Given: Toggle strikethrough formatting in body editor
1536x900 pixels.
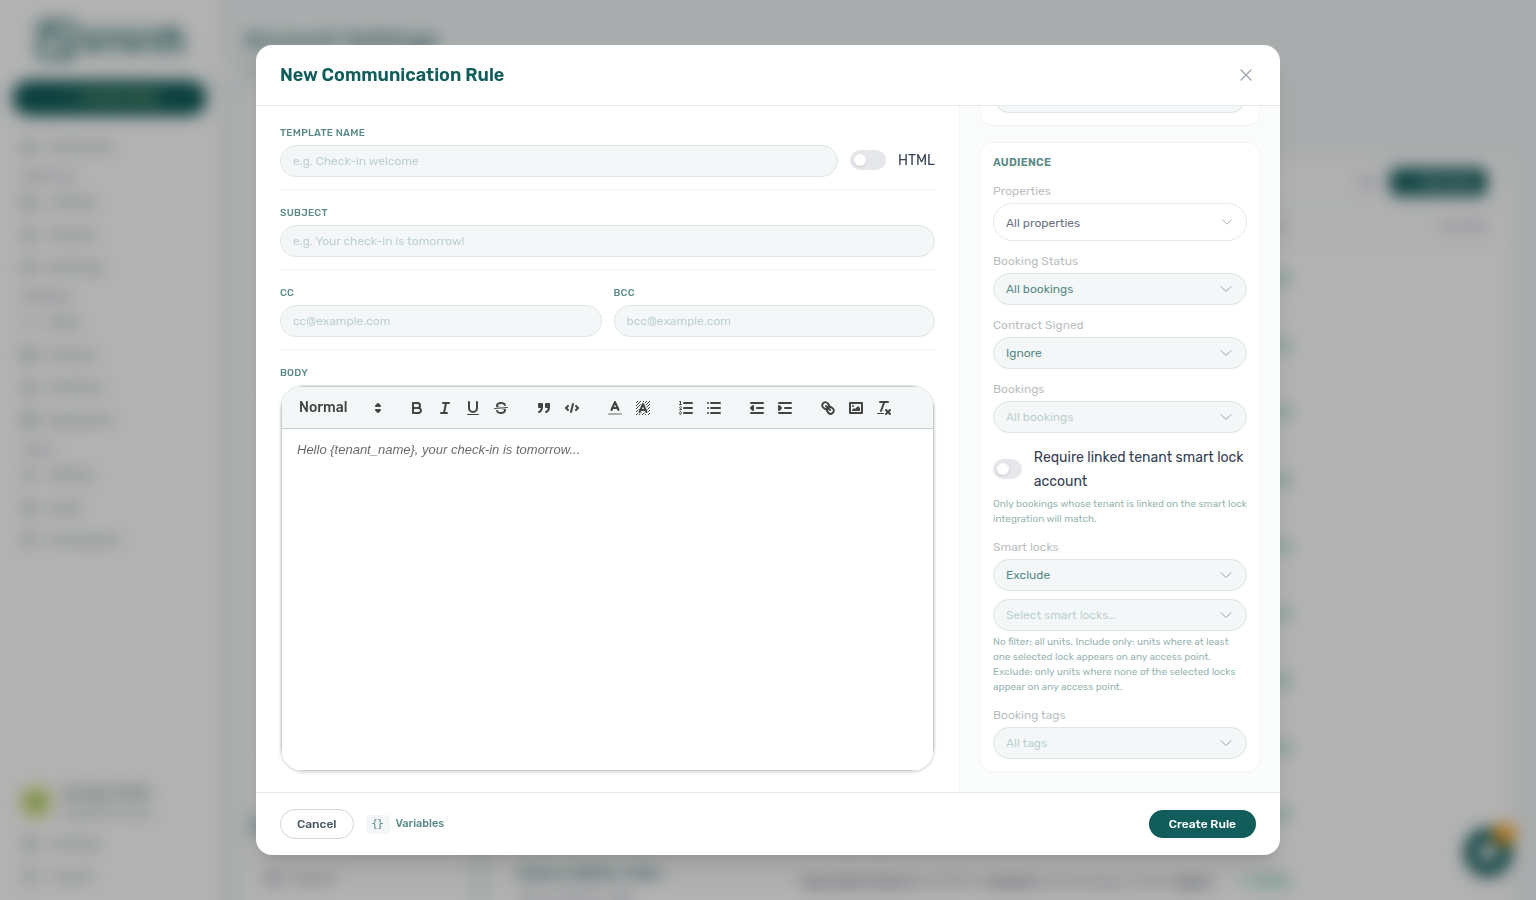Looking at the screenshot, I should point(501,408).
